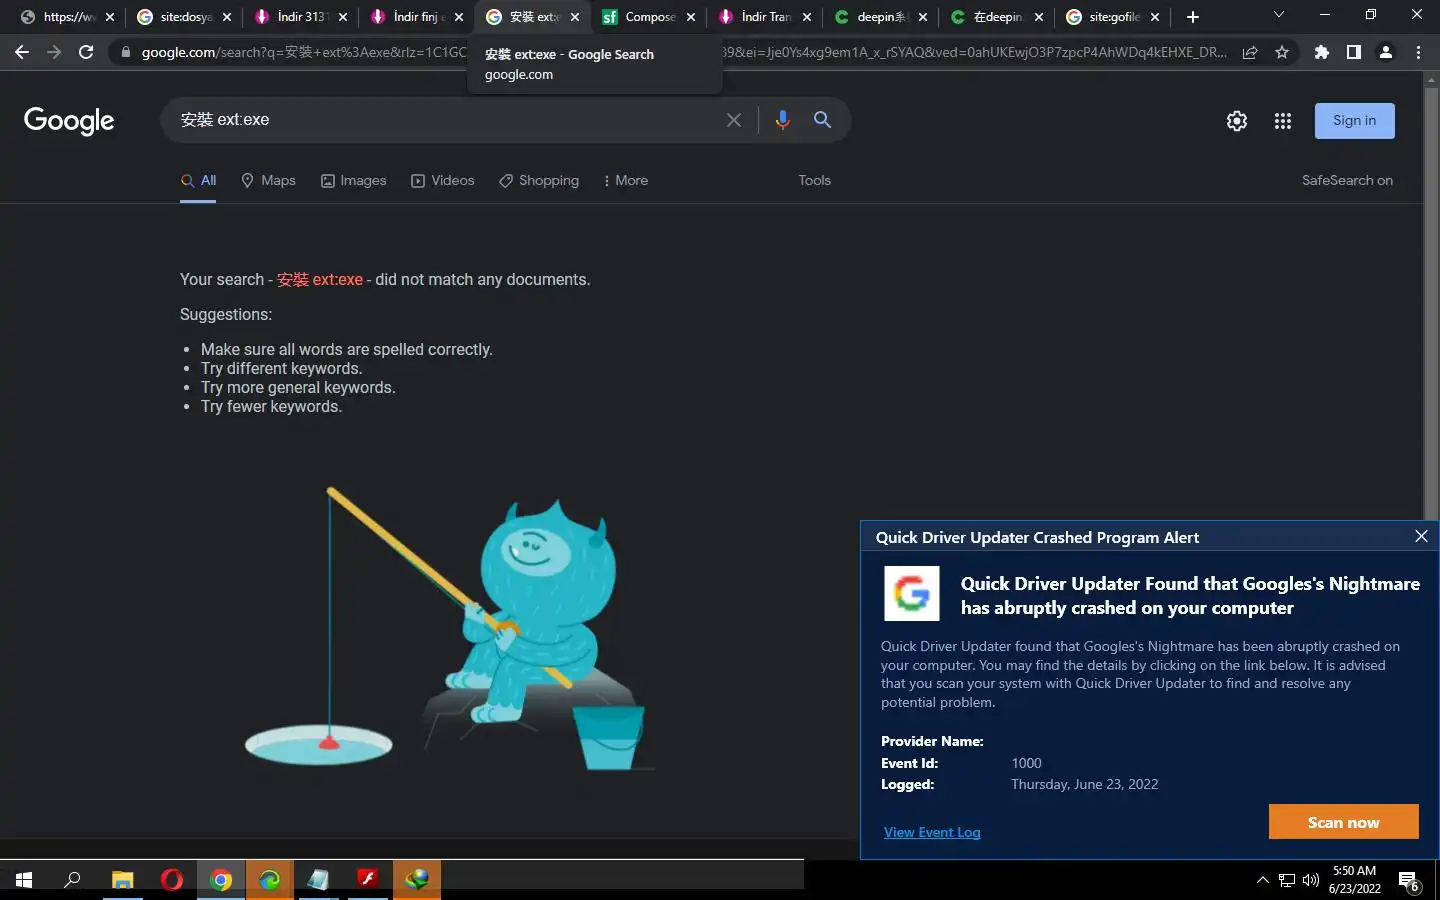The height and width of the screenshot is (900, 1440).
Task: Click the Scan now button
Action: (x=1343, y=822)
